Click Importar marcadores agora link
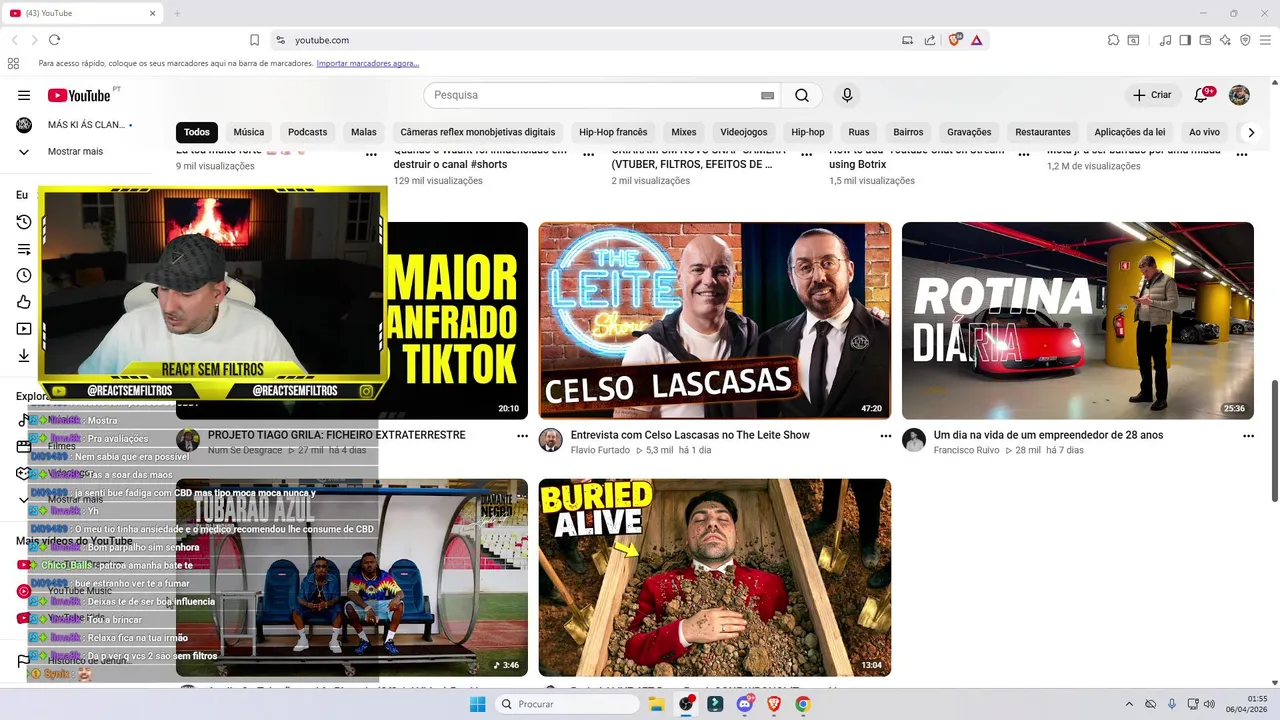 pyautogui.click(x=367, y=63)
